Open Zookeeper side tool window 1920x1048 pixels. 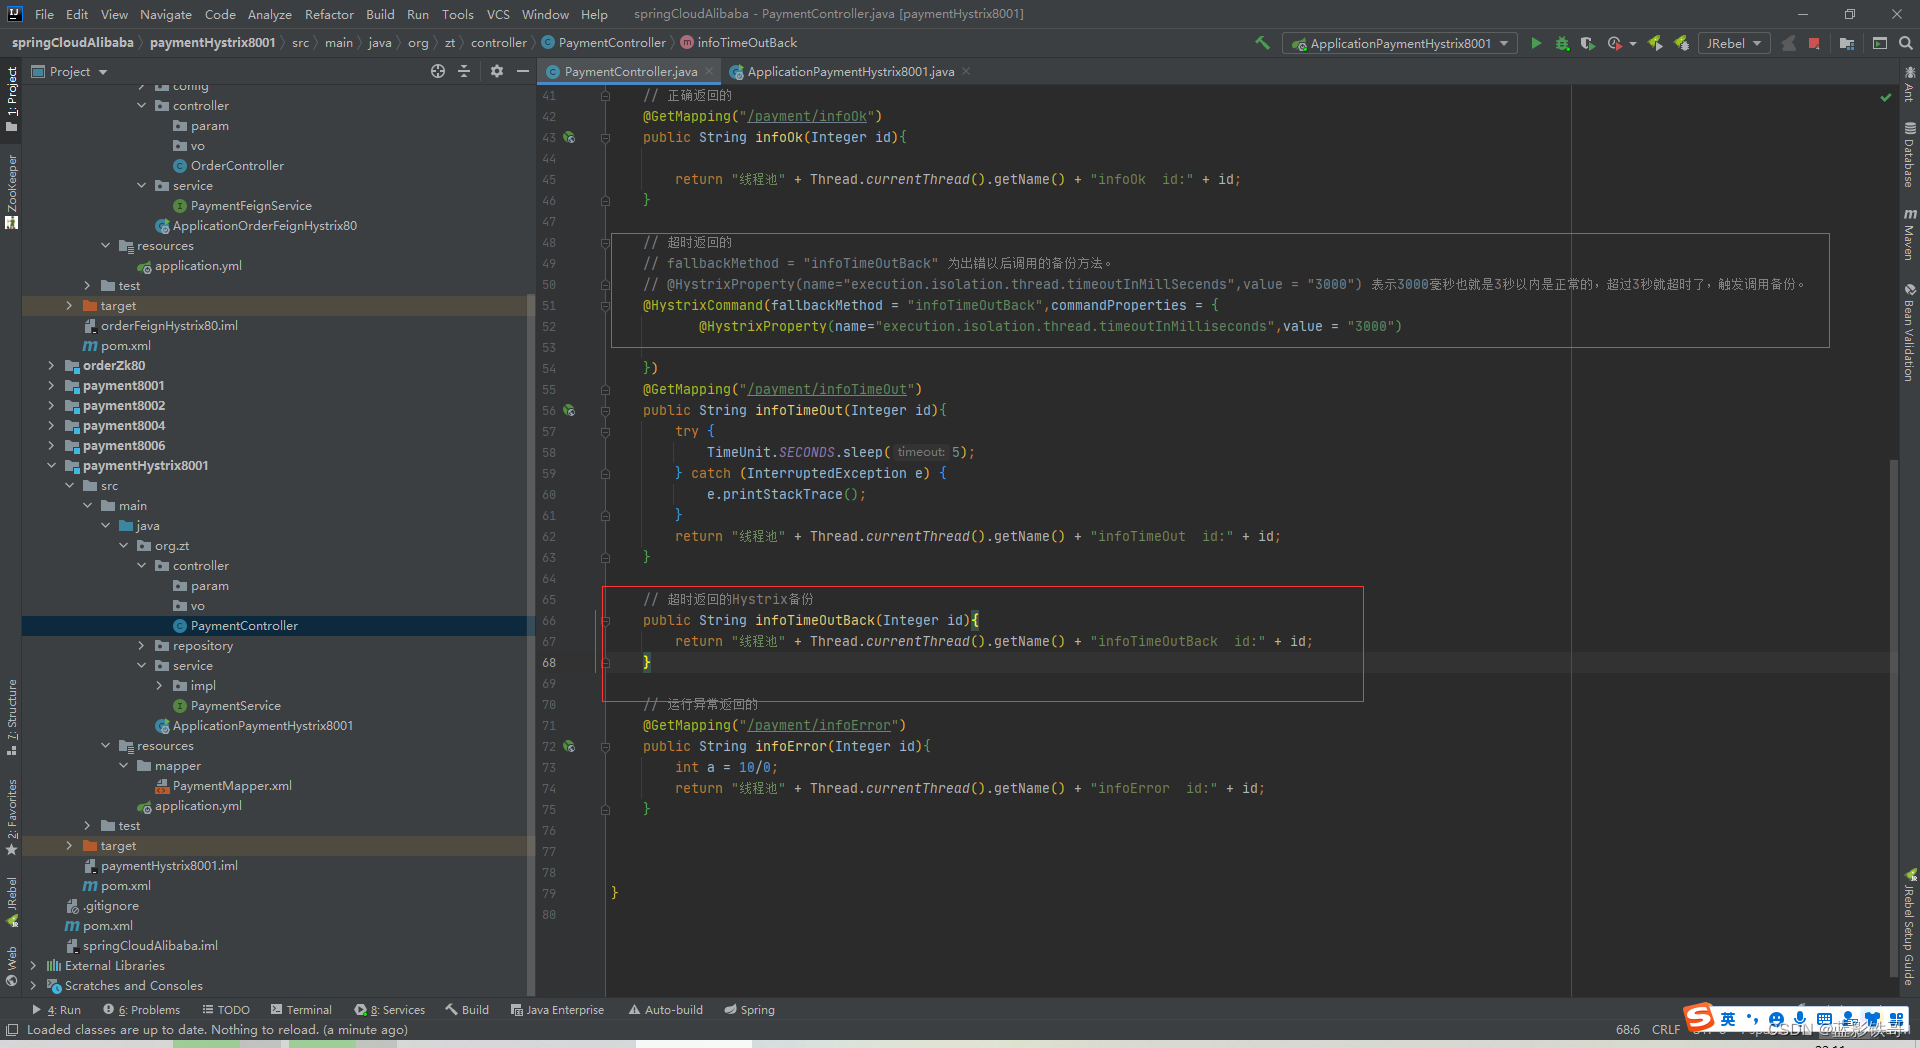pos(11,192)
